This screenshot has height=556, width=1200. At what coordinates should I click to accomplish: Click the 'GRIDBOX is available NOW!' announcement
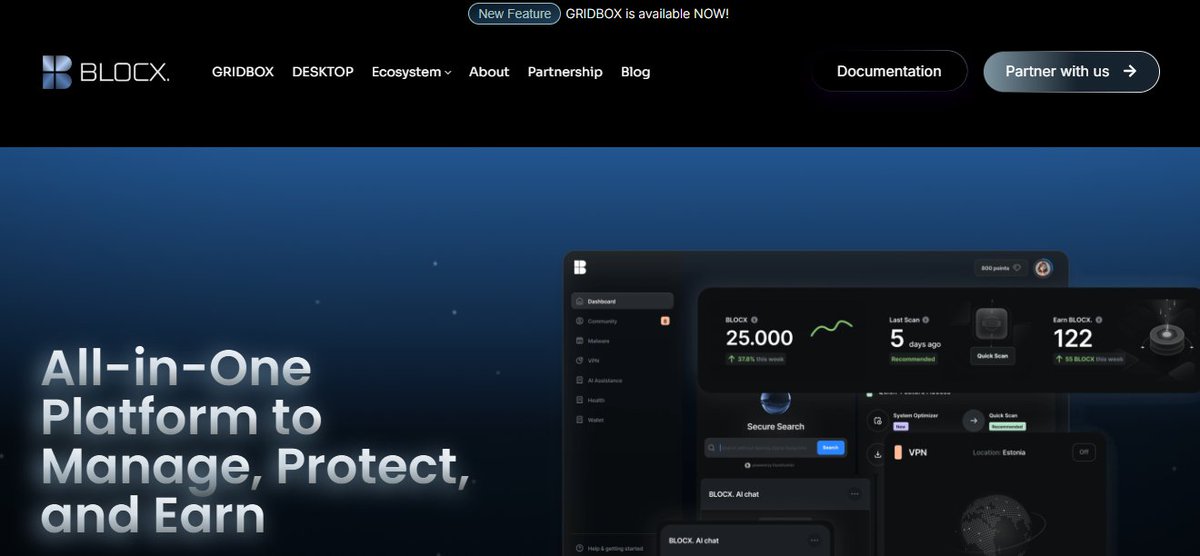pyautogui.click(x=647, y=14)
